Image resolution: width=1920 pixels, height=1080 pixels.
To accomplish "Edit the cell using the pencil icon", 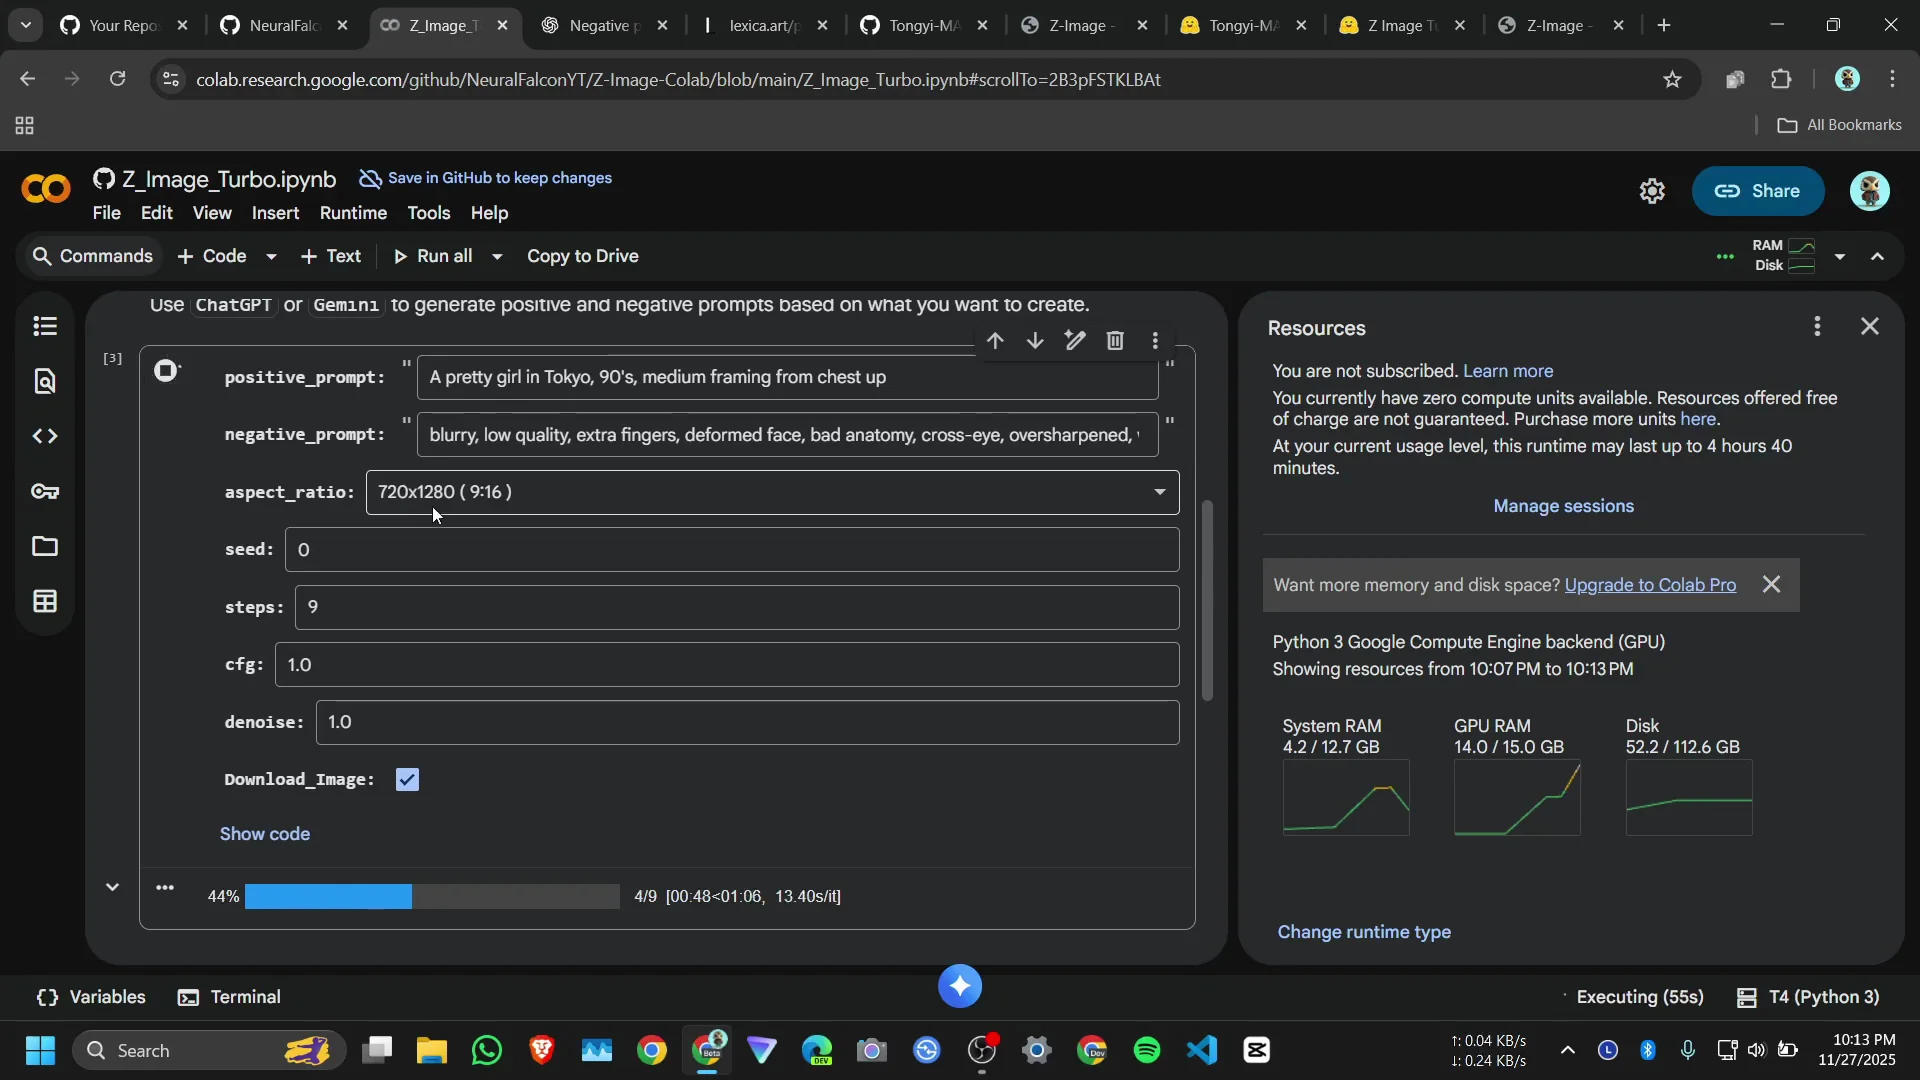I will click(x=1075, y=340).
